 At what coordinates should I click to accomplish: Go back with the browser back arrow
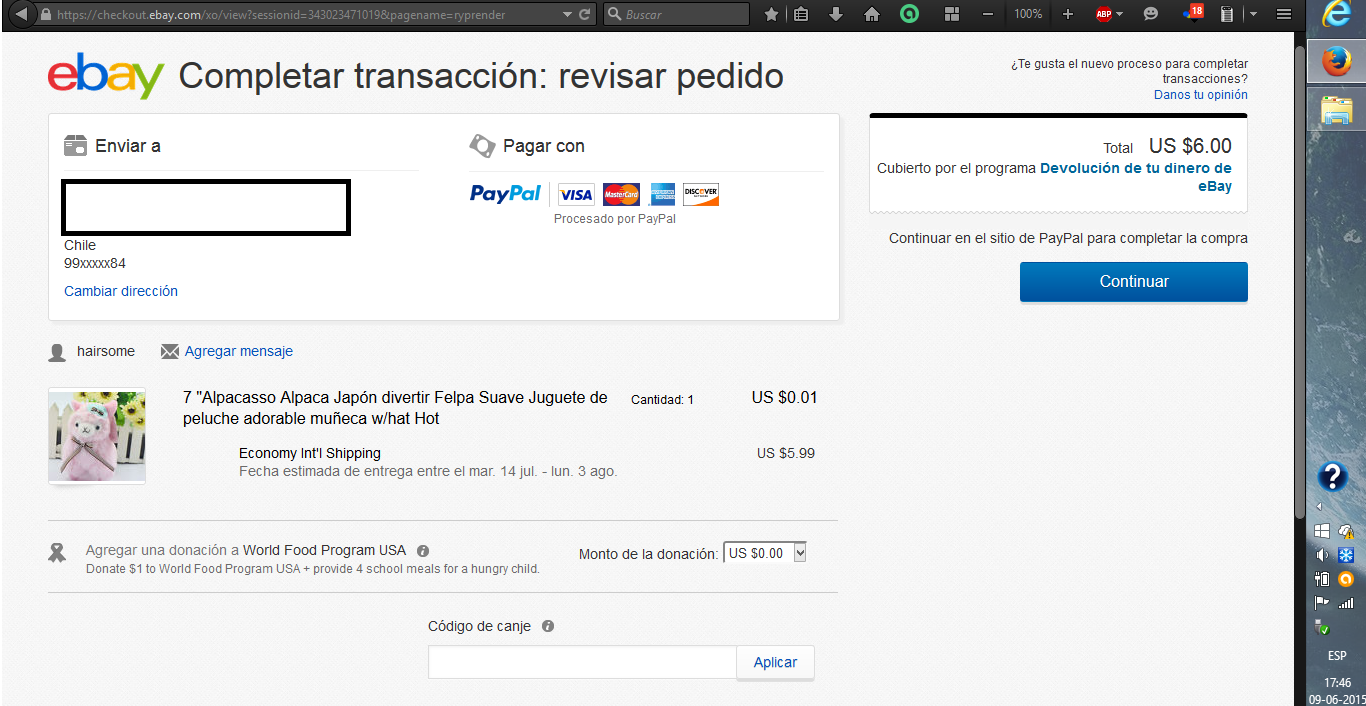[x=21, y=15]
